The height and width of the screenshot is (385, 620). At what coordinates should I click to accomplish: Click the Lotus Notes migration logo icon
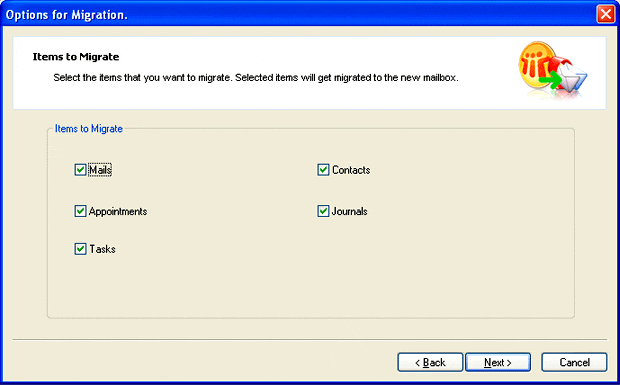[553, 70]
